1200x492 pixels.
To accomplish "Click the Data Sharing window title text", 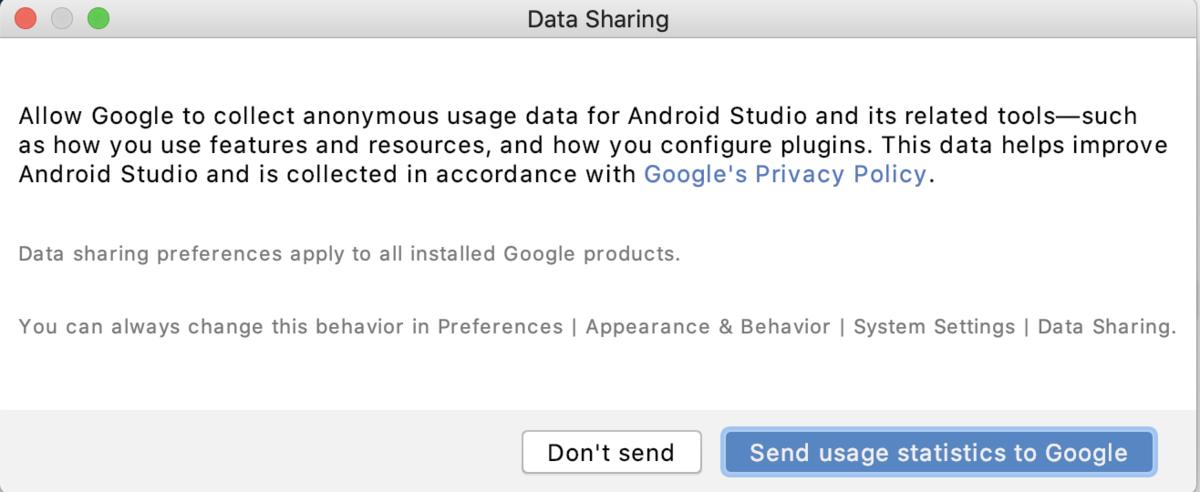I will click(x=598, y=19).
